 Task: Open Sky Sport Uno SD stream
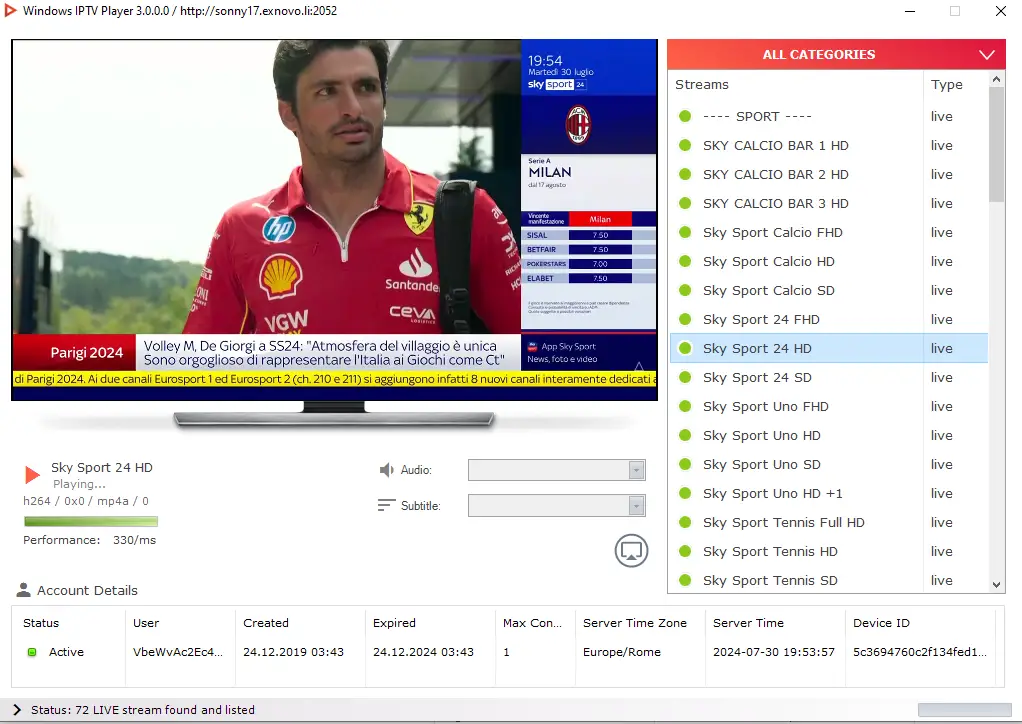click(828, 464)
